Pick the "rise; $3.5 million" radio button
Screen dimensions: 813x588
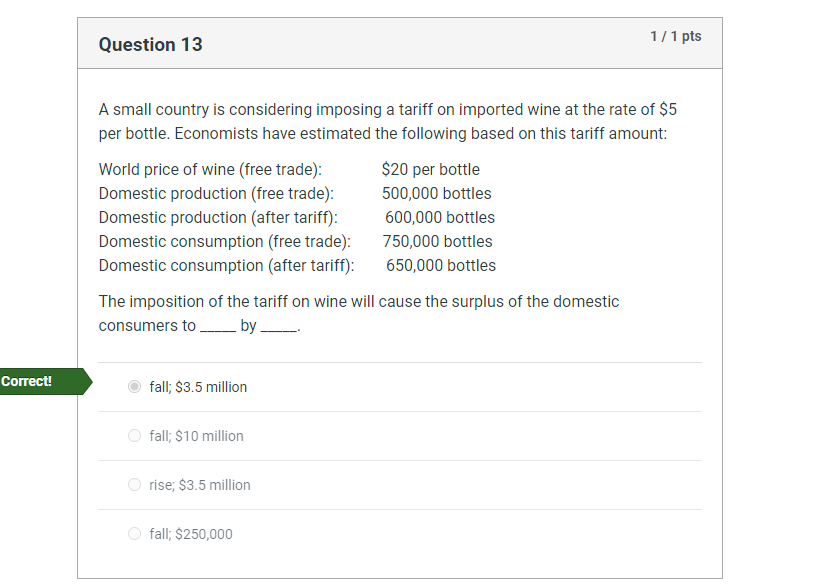134,485
